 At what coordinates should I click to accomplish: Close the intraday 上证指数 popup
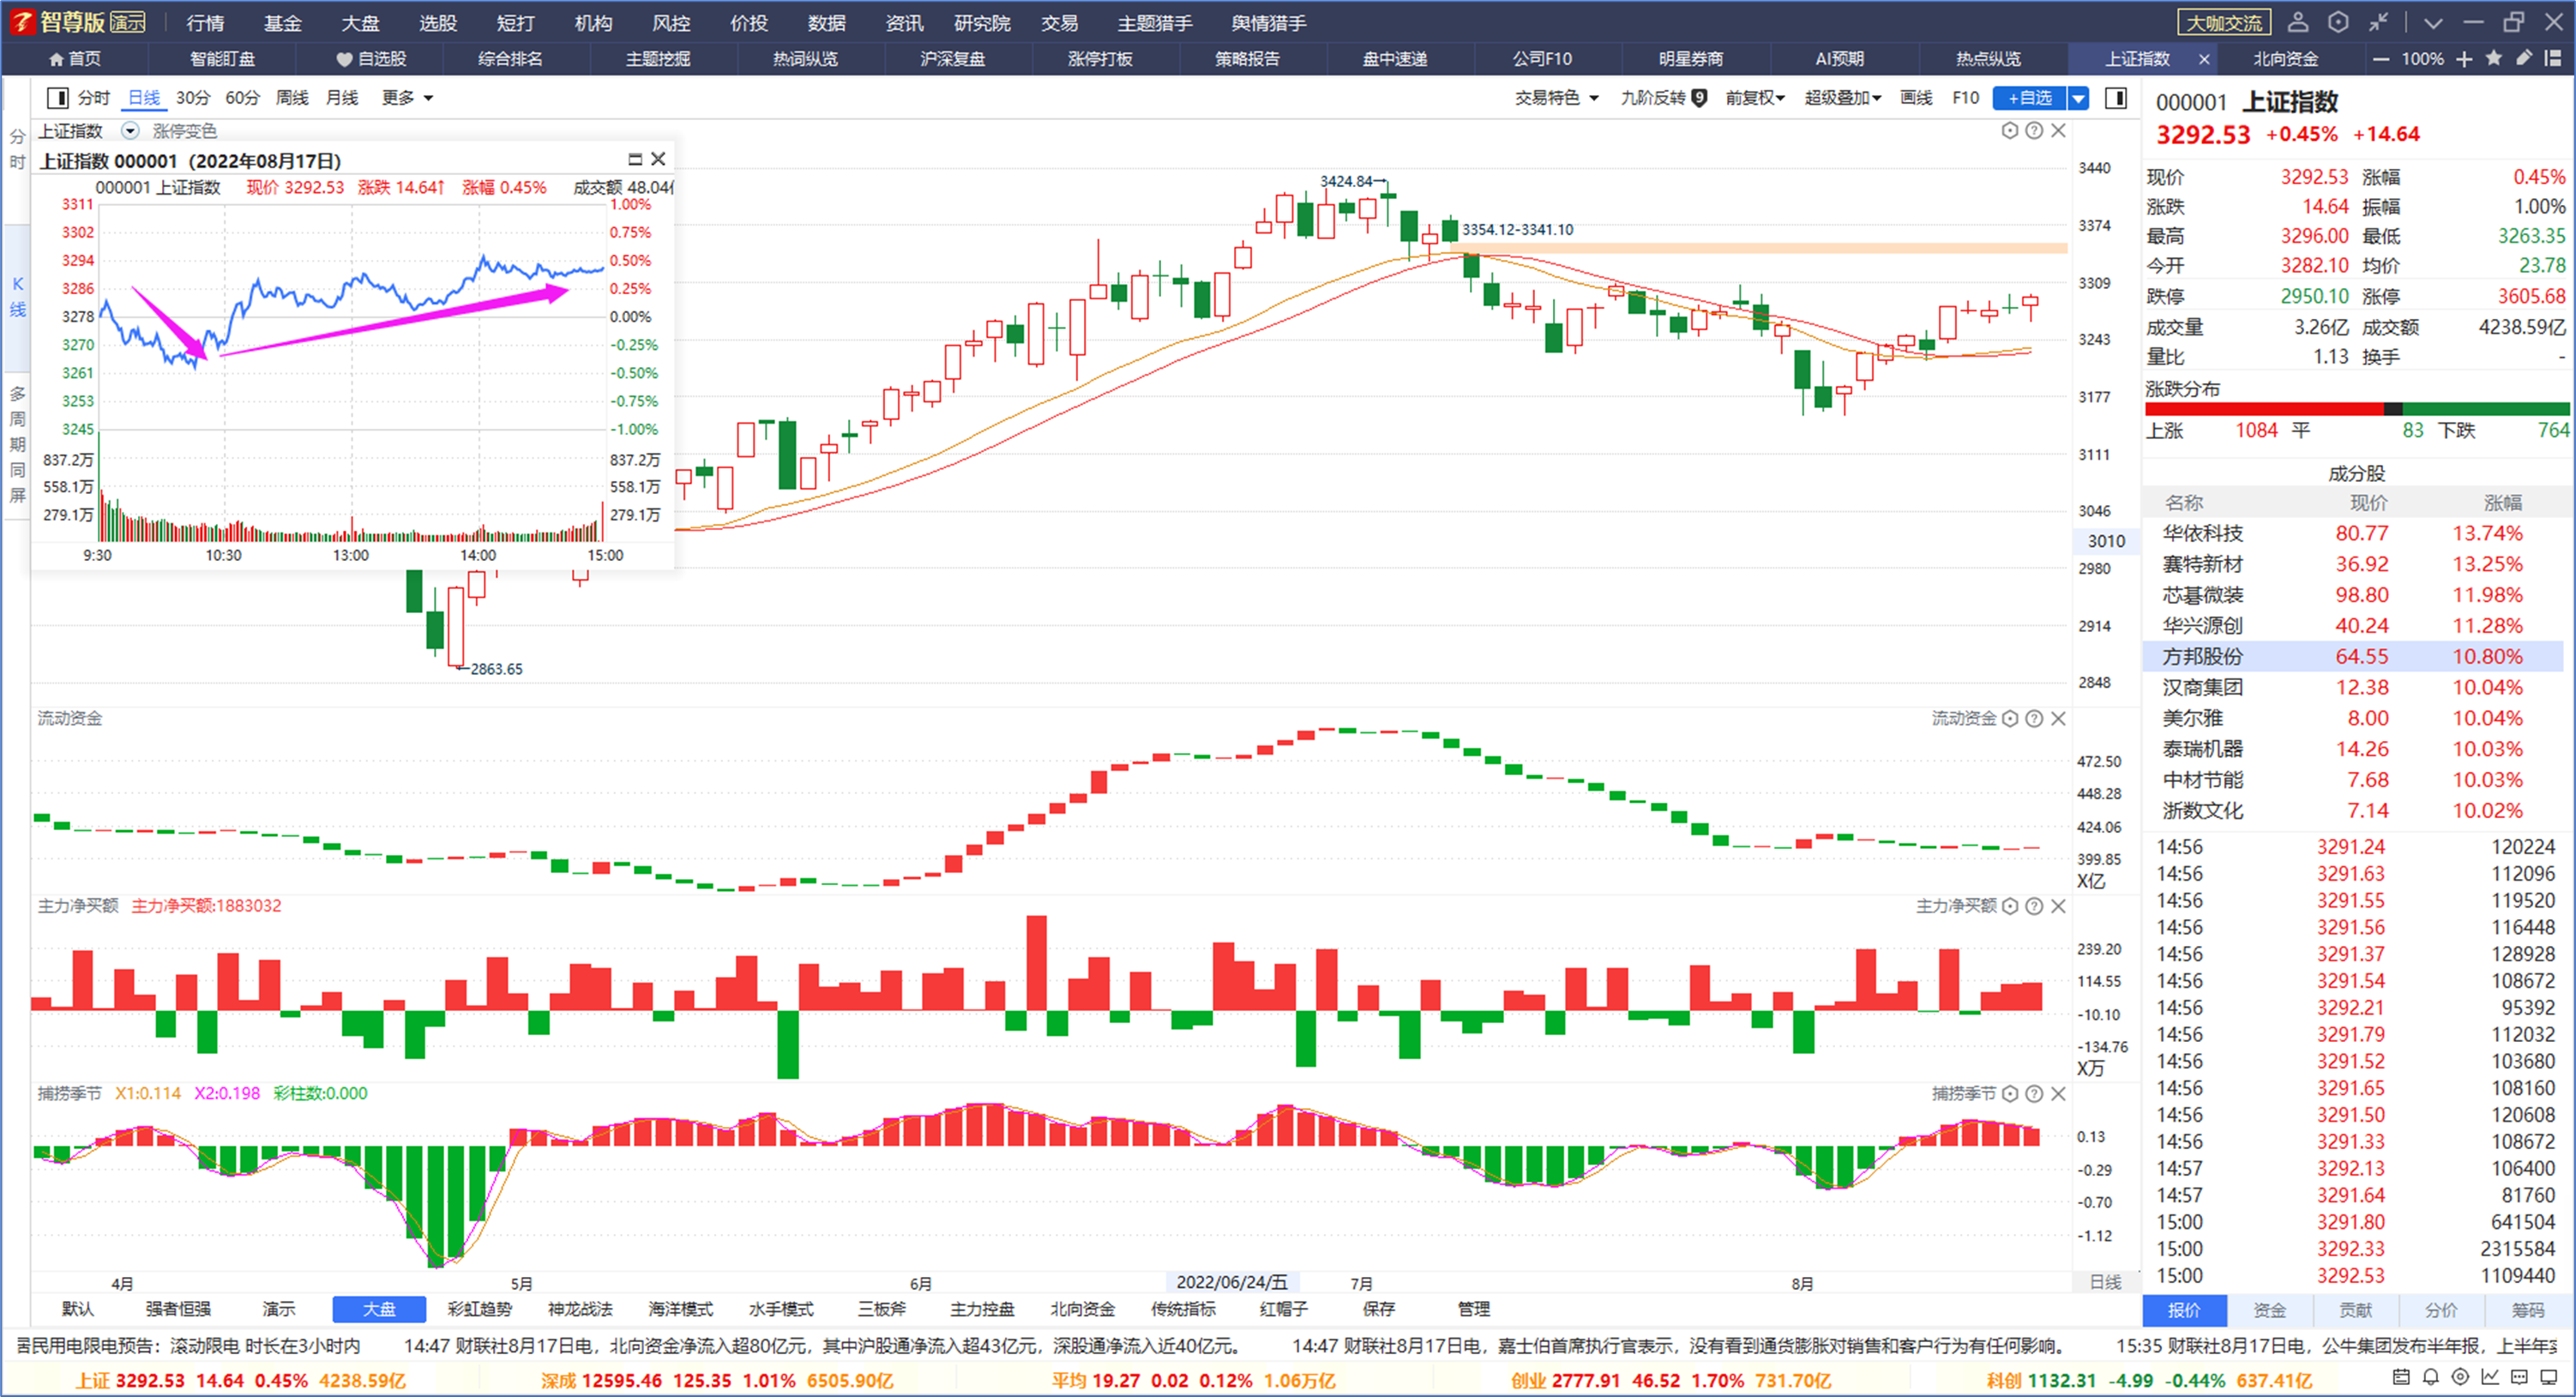pyautogui.click(x=658, y=159)
